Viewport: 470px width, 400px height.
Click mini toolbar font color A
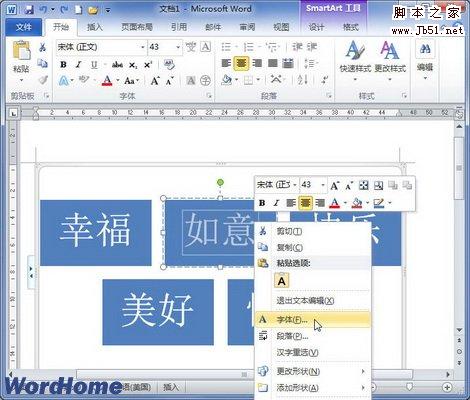pos(335,203)
